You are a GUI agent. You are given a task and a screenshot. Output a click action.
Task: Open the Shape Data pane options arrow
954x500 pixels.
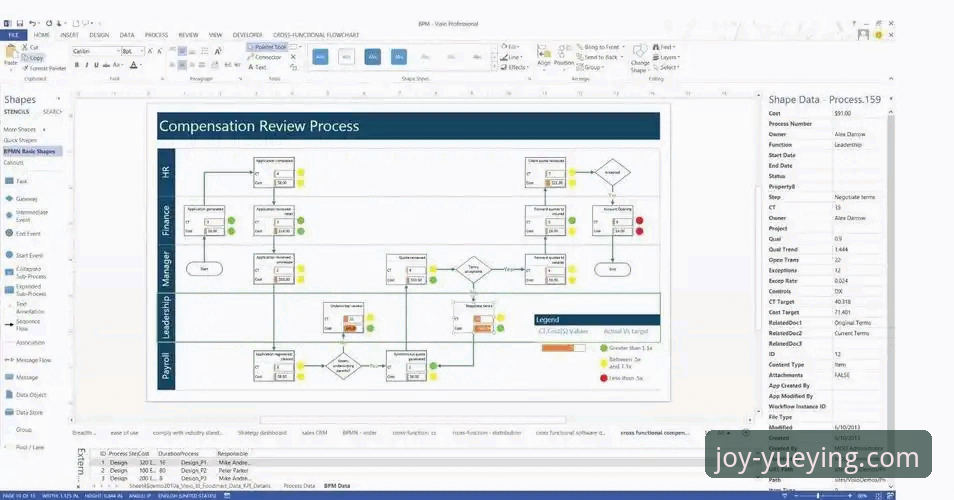(x=891, y=99)
